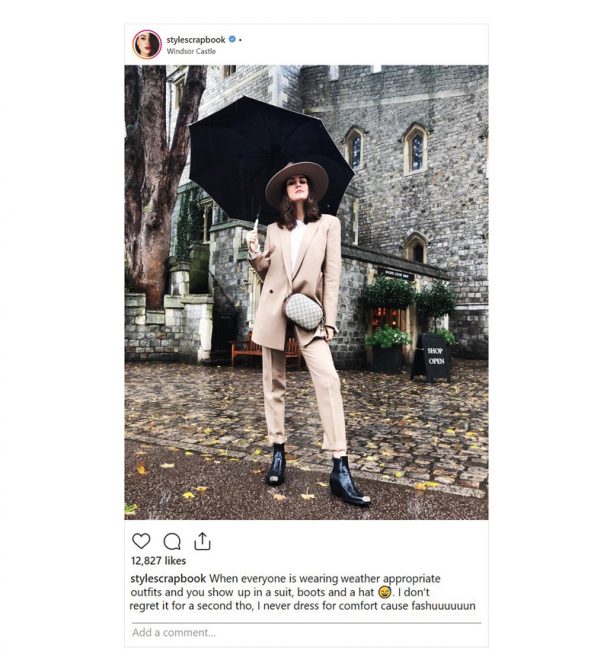
Task: Open the Windsor Castle location link
Action: (x=191, y=51)
